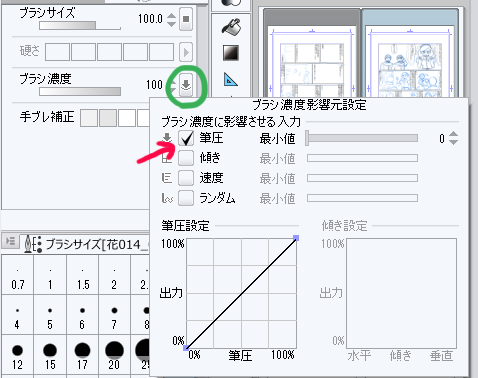Choose brush size preset 1
The height and width of the screenshot is (378, 478).
click(x=50, y=275)
